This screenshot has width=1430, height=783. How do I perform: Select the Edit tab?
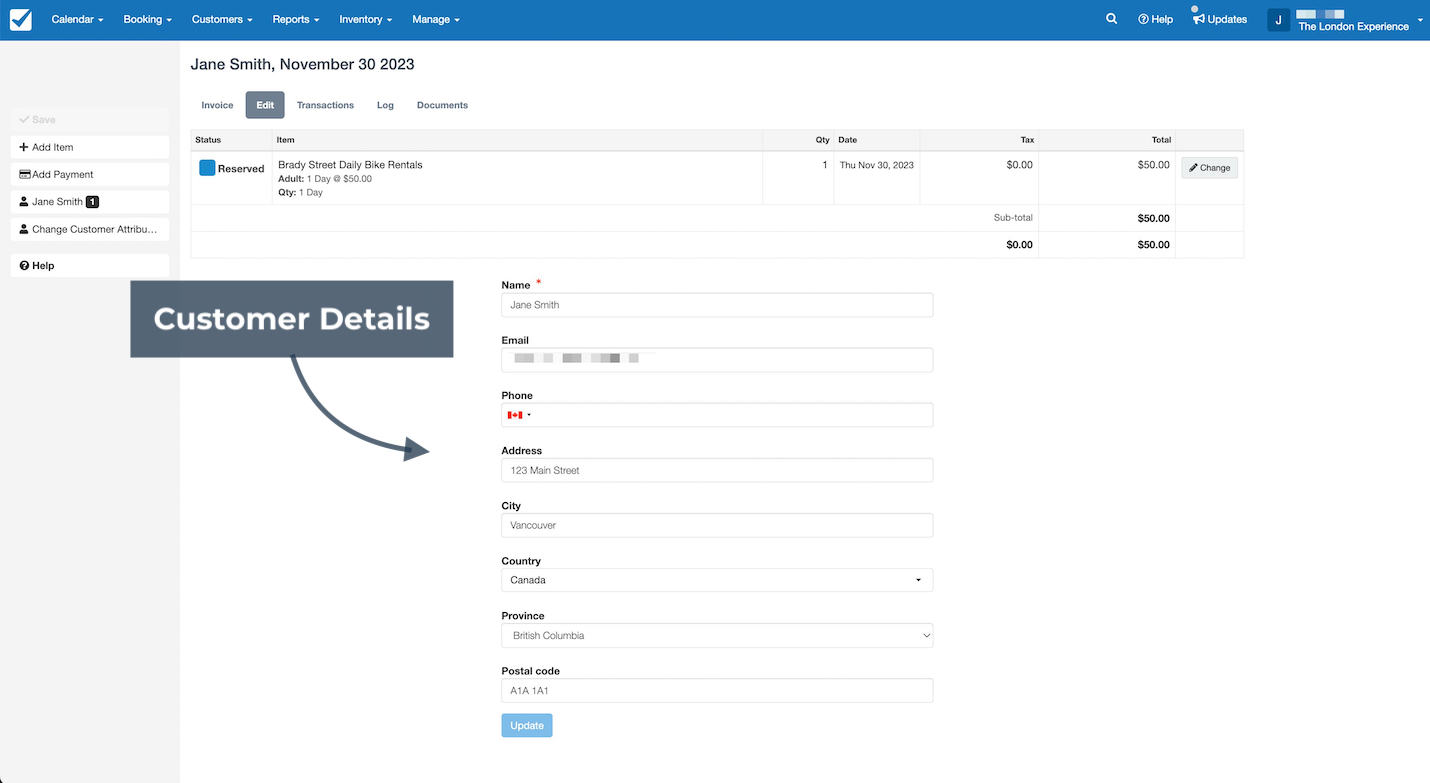[265, 105]
